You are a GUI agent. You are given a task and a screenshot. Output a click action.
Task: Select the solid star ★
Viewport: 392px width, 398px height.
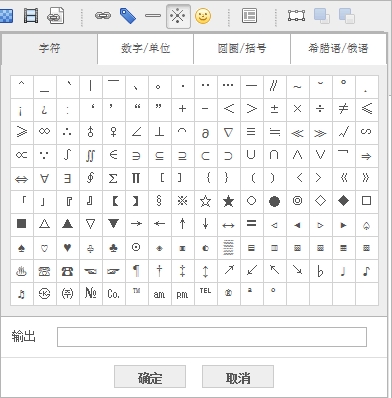click(228, 201)
